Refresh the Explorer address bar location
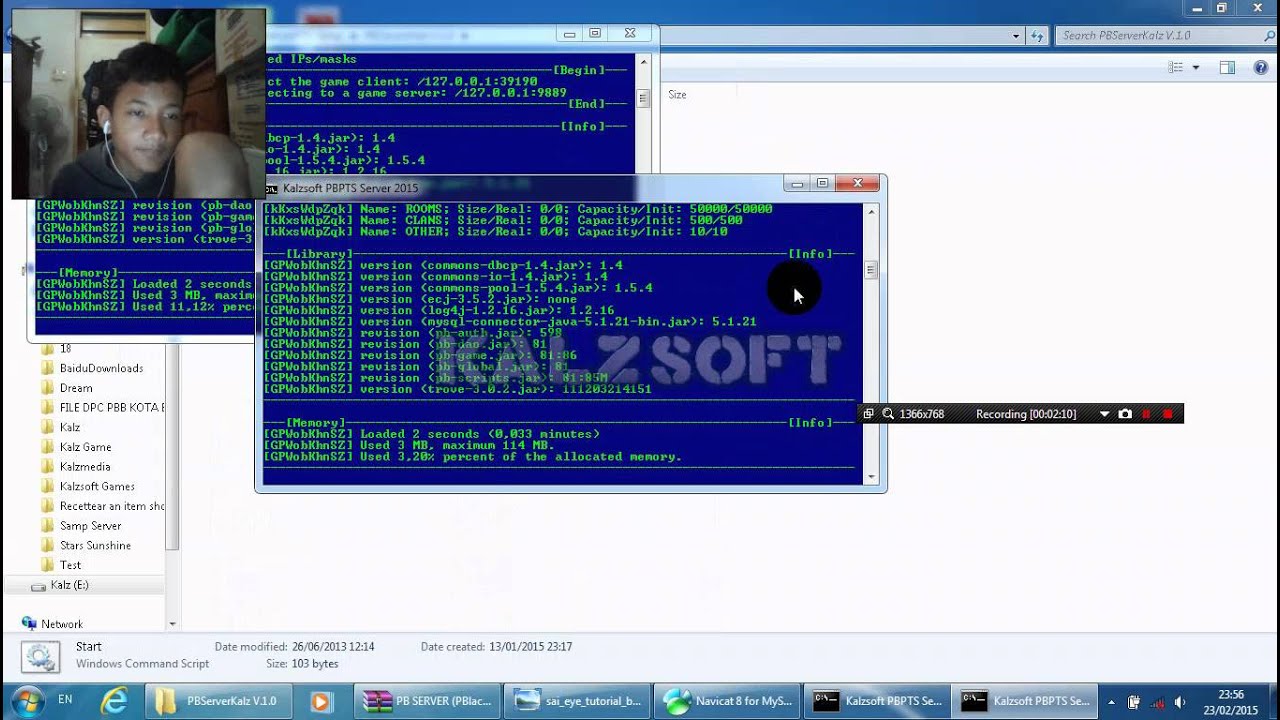Screen dimensions: 1280x720 click(1037, 35)
